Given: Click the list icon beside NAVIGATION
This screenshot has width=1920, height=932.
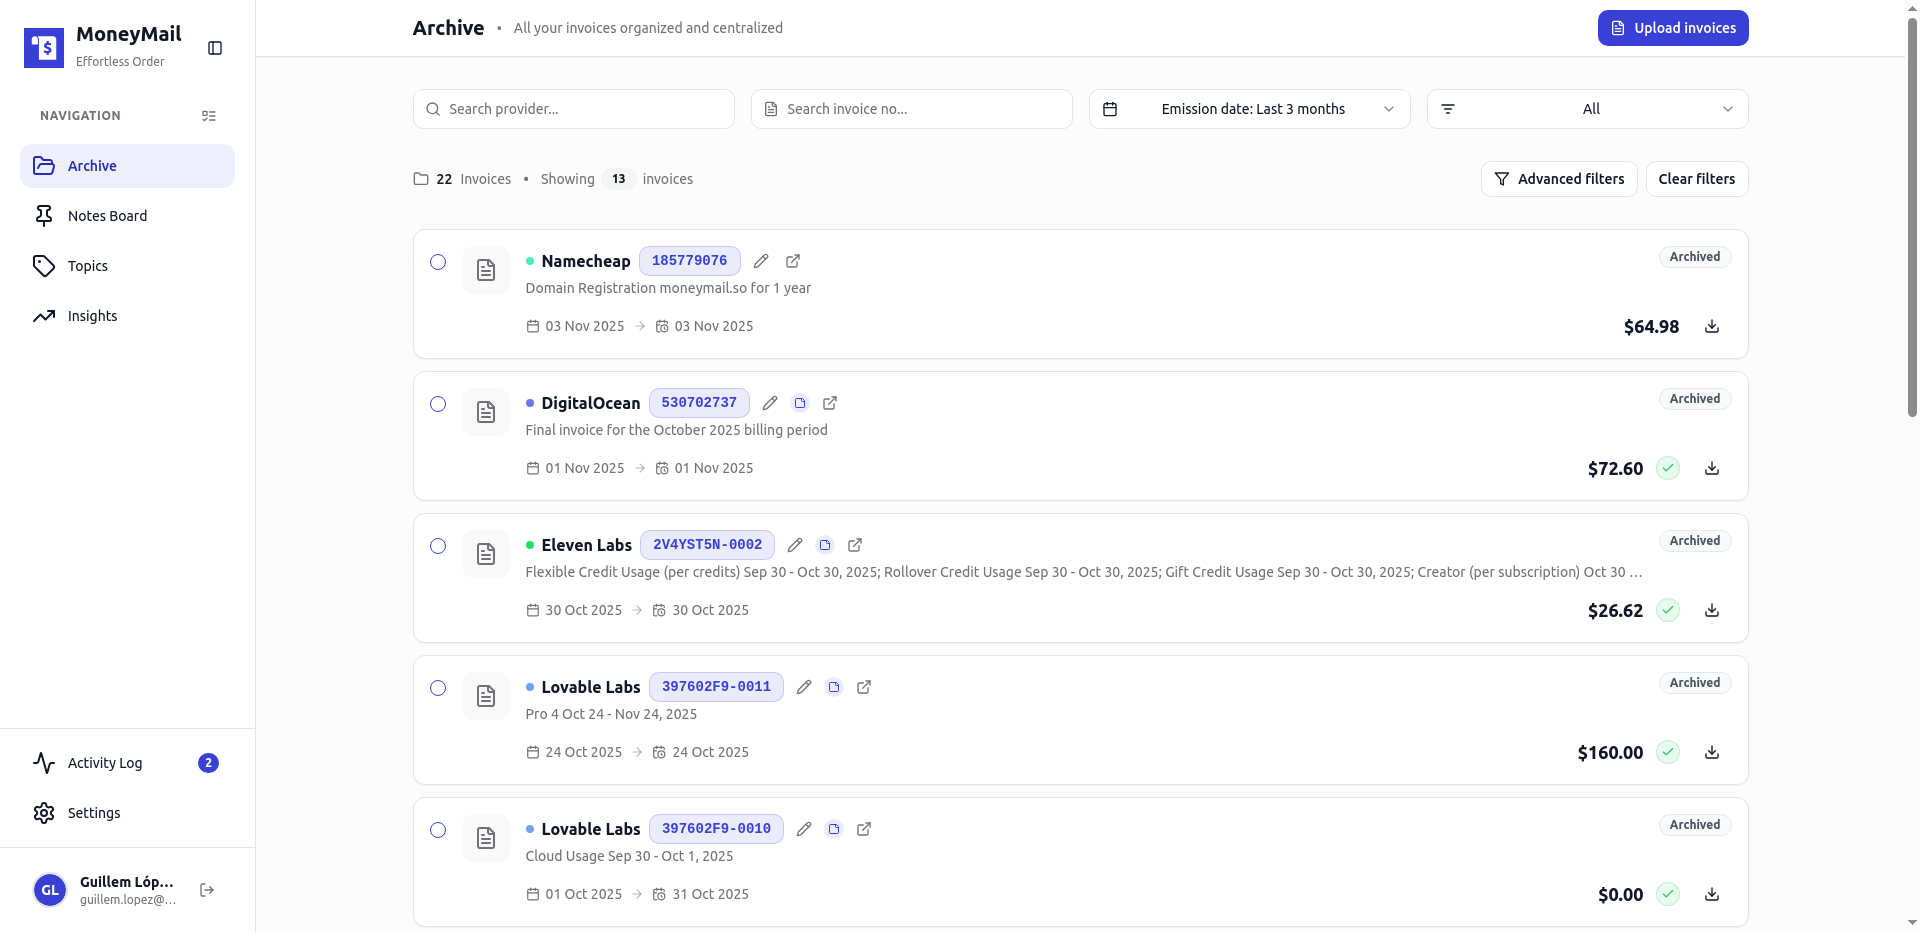Looking at the screenshot, I should (209, 116).
